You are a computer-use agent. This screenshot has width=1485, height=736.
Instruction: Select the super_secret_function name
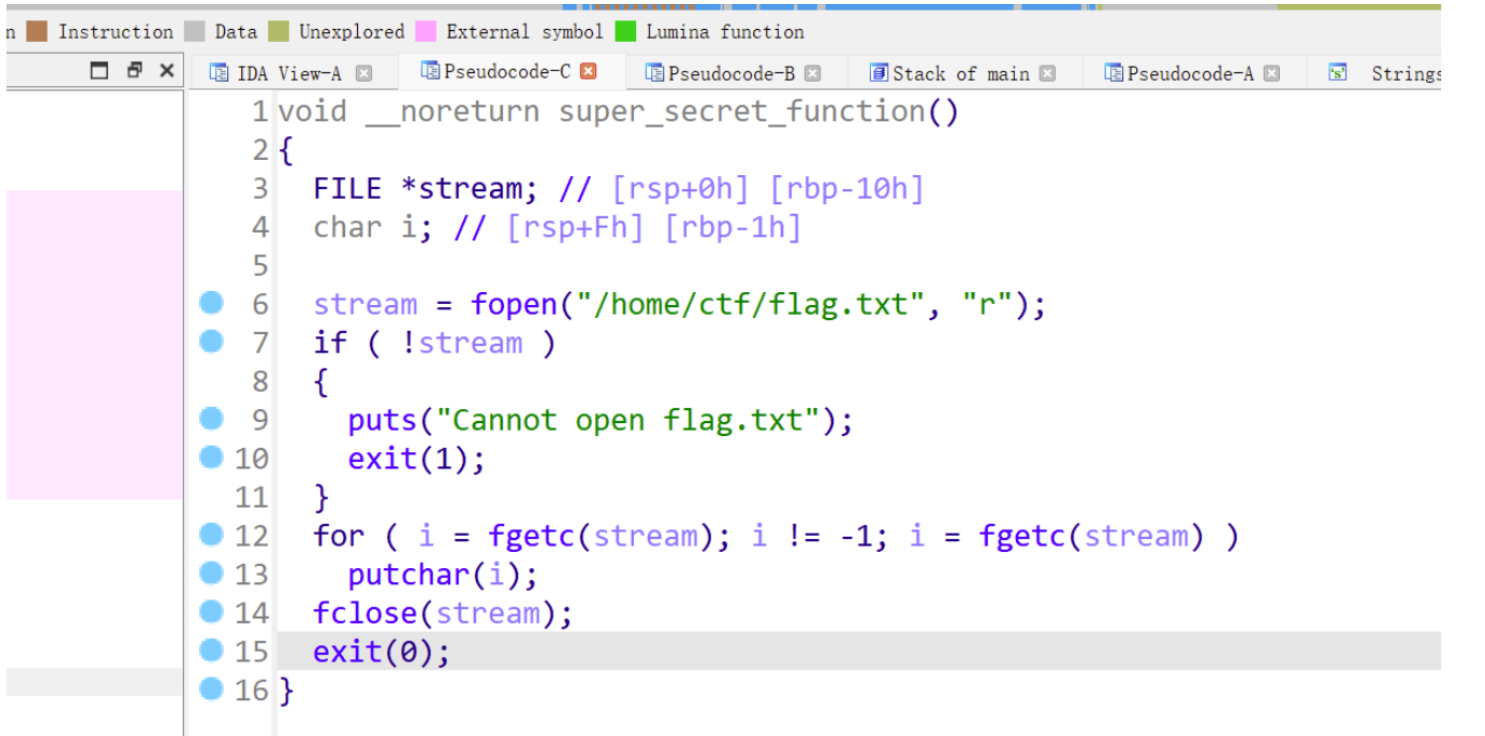pyautogui.click(x=743, y=112)
